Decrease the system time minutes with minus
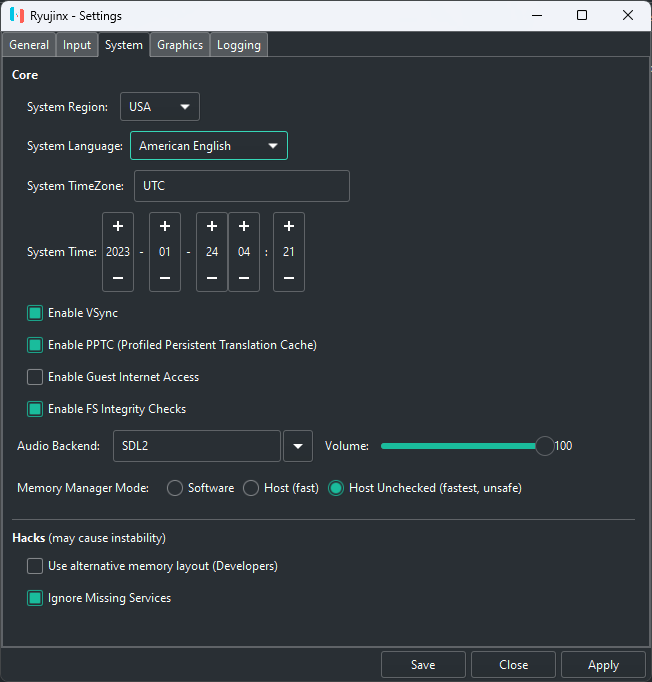Image resolution: width=652 pixels, height=682 pixels. pos(289,278)
